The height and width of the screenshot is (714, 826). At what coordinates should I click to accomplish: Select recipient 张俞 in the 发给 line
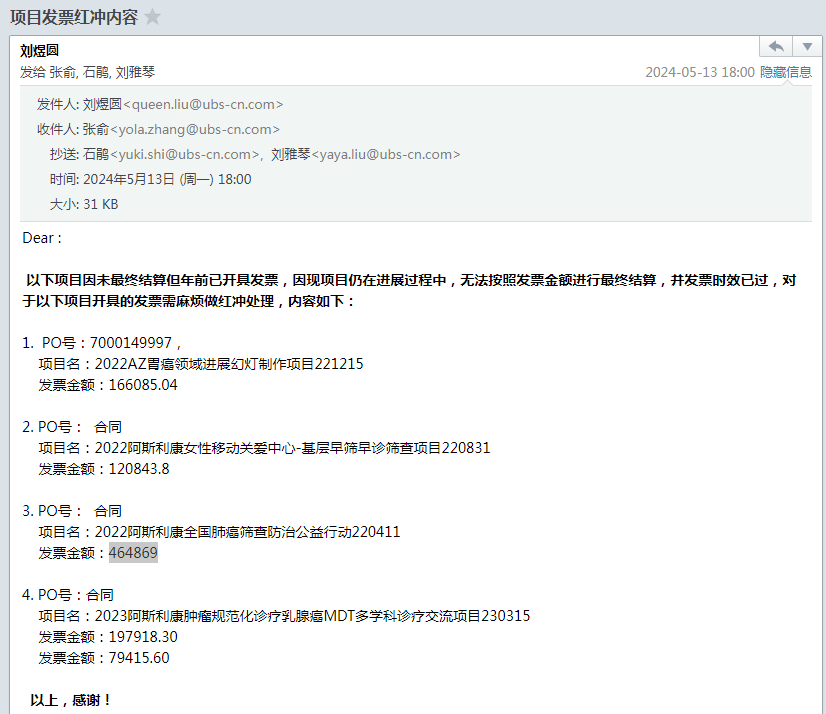coord(62,73)
